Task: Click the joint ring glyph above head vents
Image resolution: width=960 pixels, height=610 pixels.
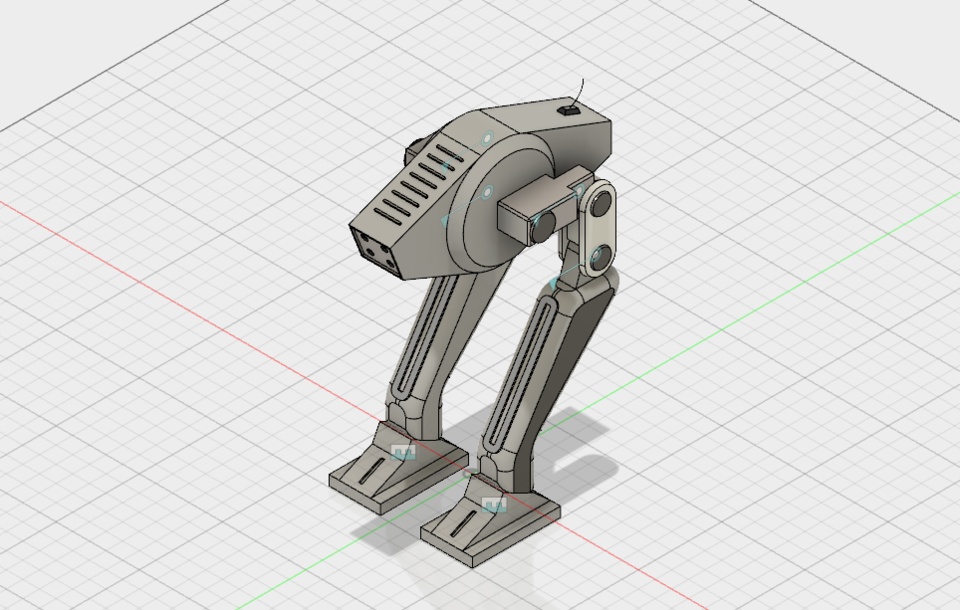Action: tap(487, 139)
